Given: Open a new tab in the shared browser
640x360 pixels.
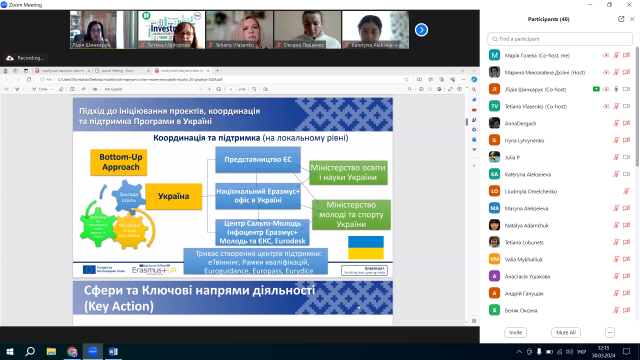Looking at the screenshot, I should tap(217, 71).
